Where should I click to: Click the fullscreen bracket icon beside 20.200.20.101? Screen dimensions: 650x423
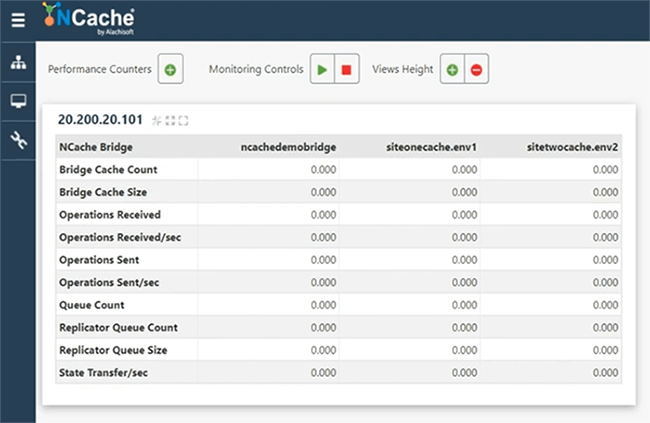point(183,121)
